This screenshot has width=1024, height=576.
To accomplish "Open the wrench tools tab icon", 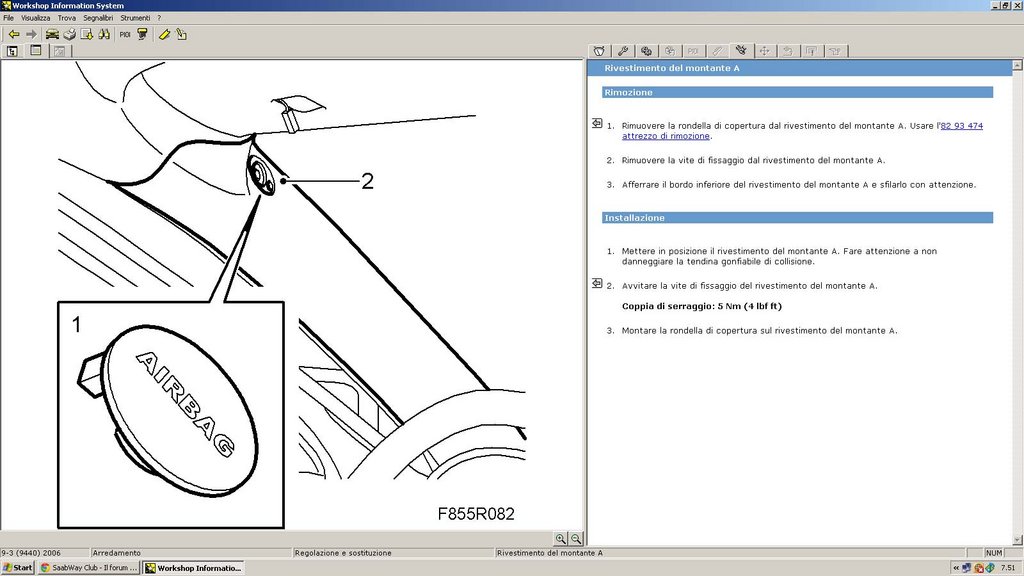I will tap(623, 51).
